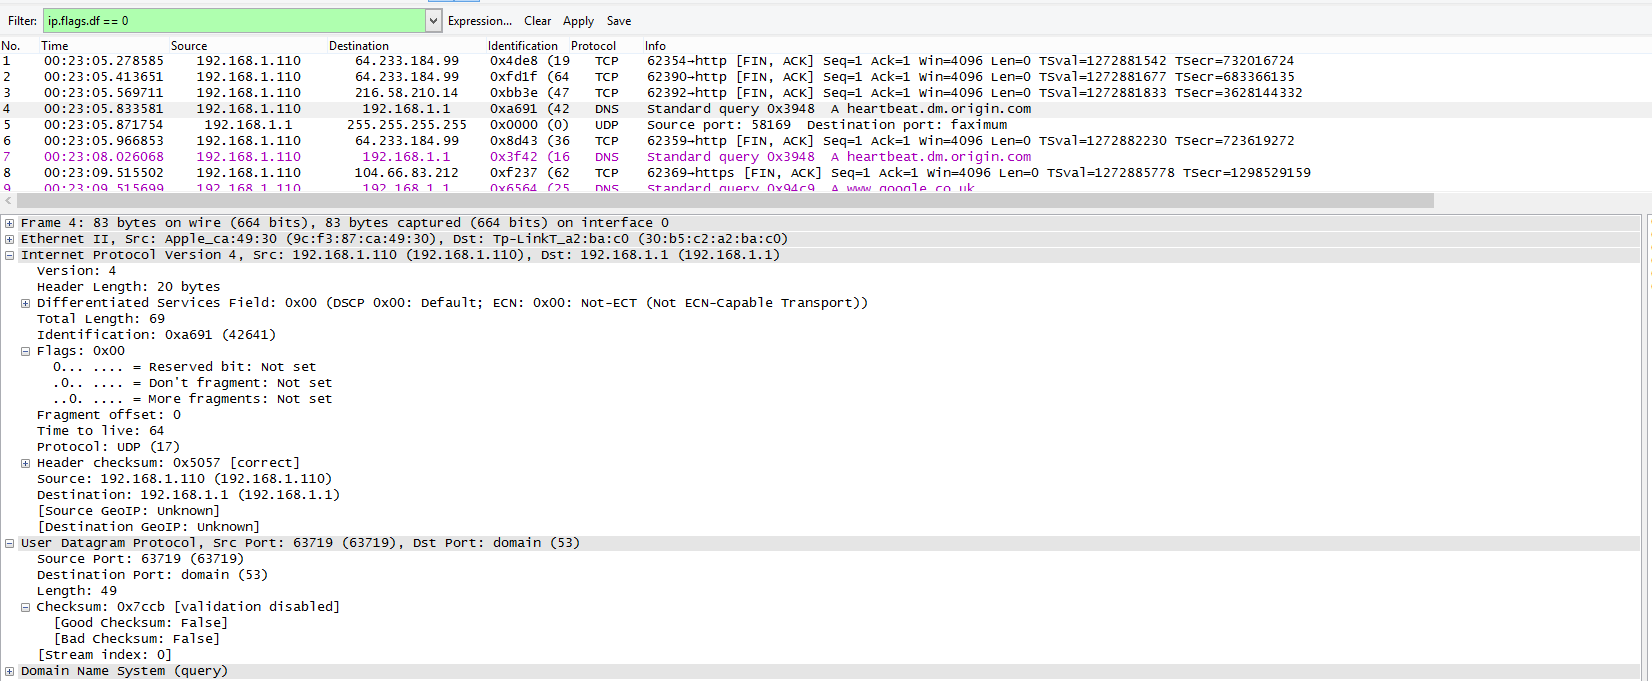Apply the display filter

578,21
